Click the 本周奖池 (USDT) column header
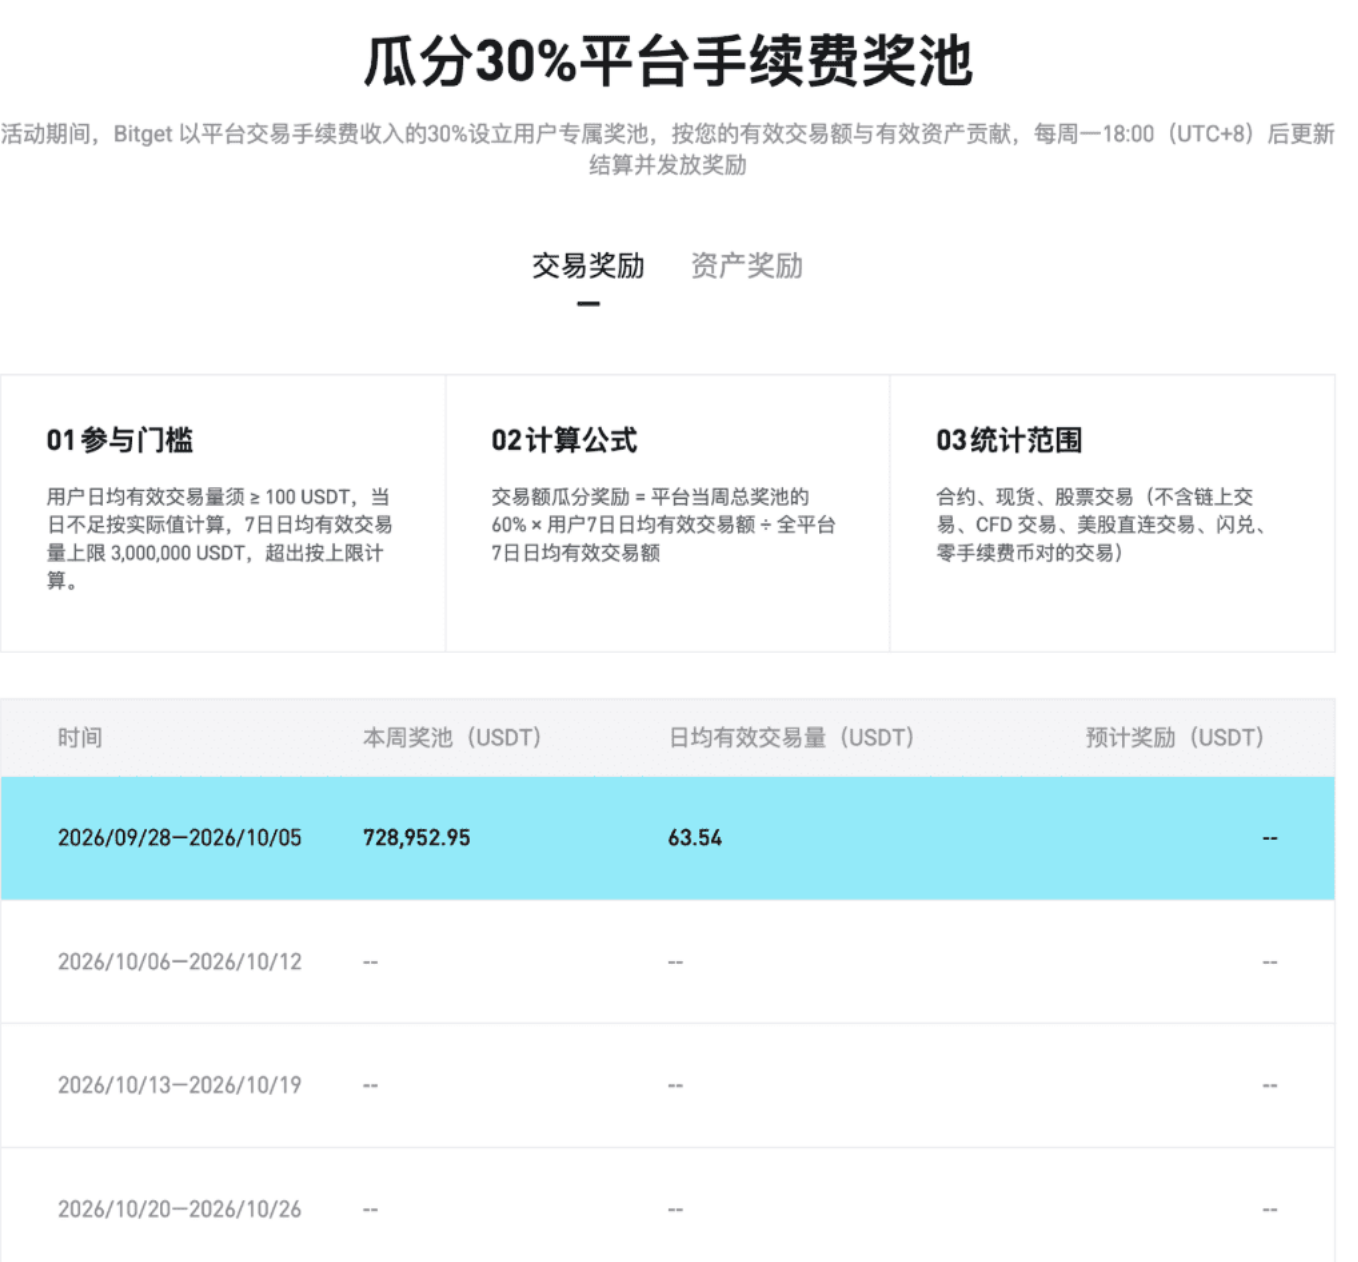Viewport: 1358px width, 1262px height. click(452, 738)
